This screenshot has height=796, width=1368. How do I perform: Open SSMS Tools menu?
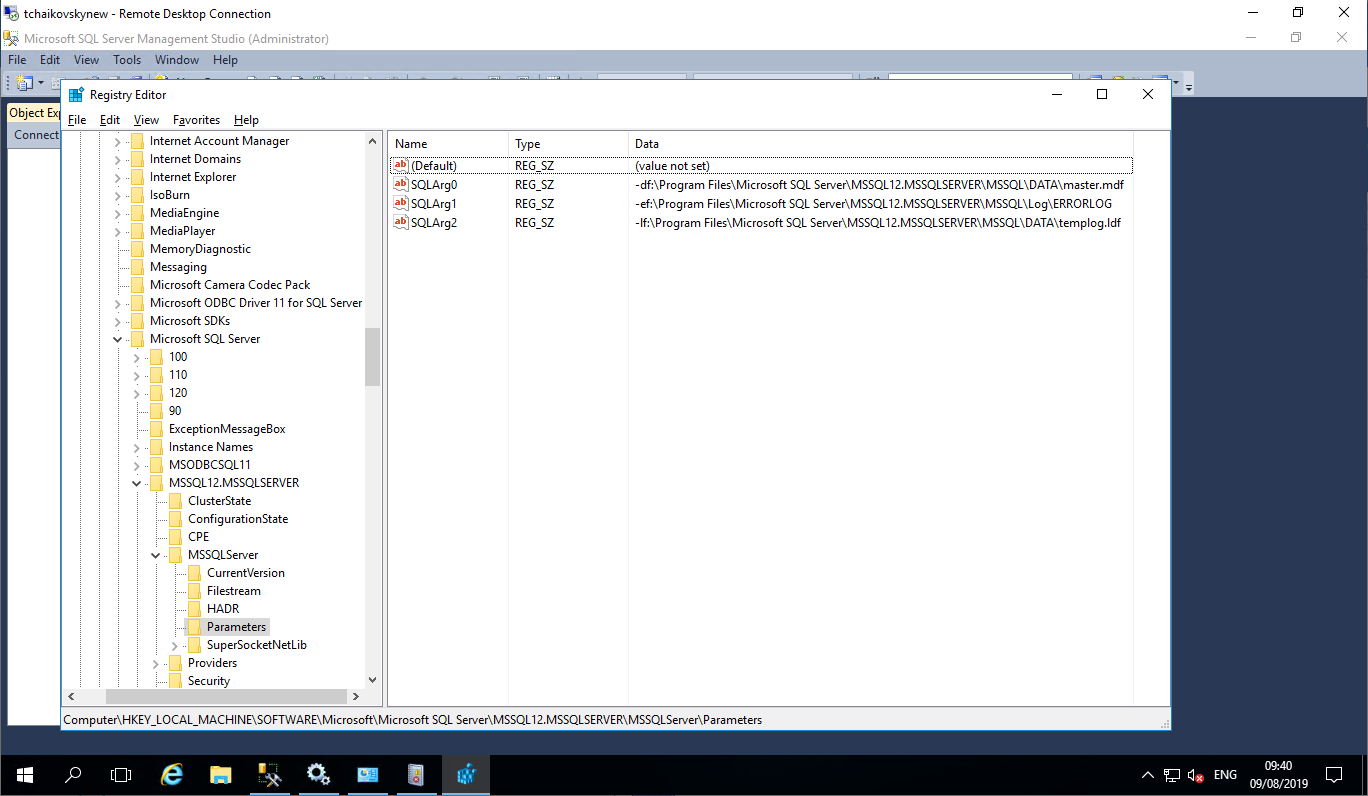point(127,60)
